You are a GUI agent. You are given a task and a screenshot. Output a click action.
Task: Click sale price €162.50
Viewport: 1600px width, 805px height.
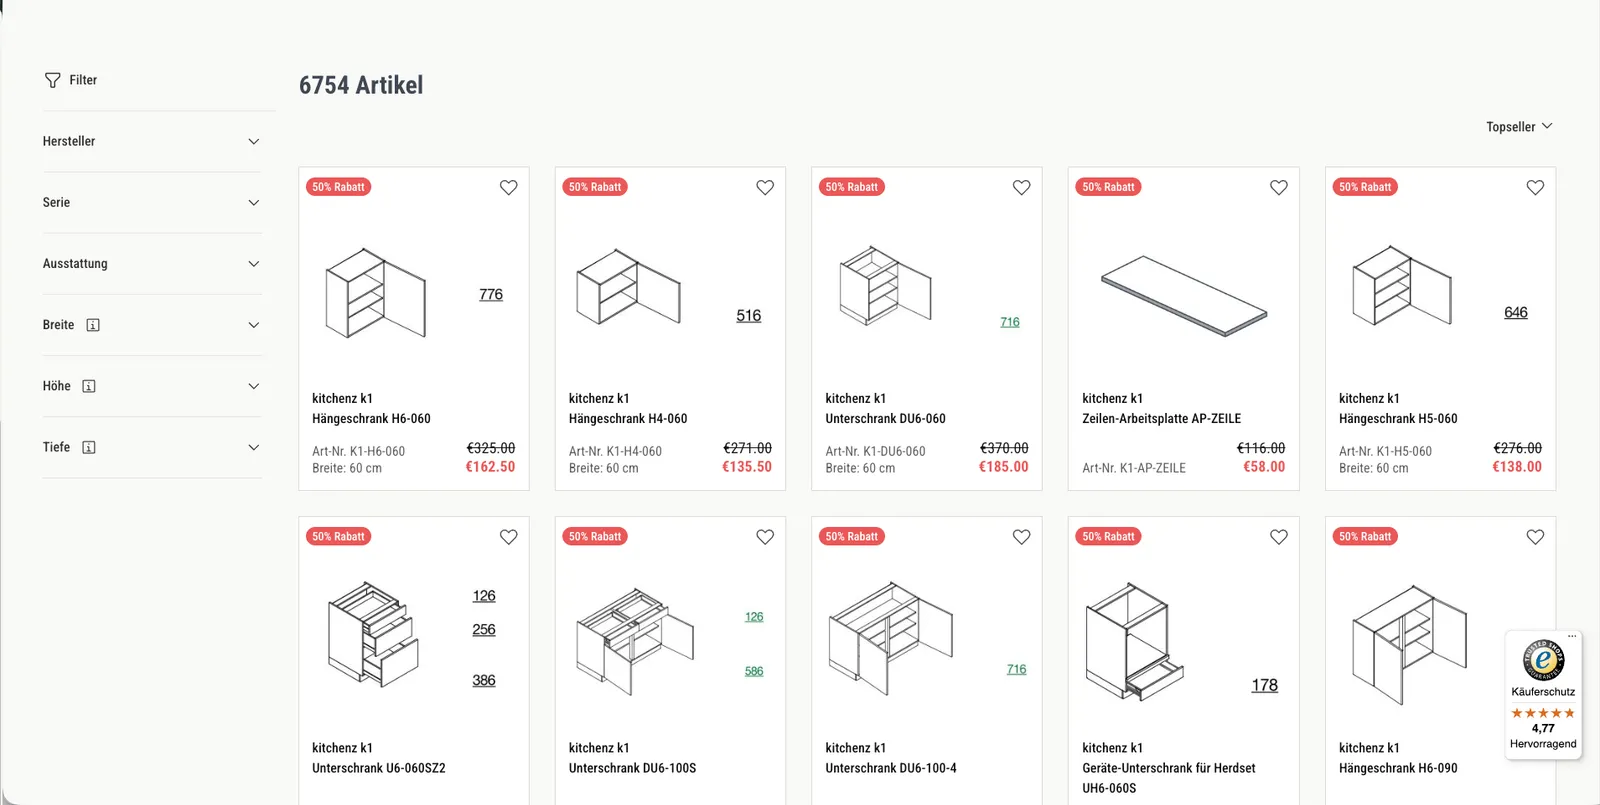490,467
